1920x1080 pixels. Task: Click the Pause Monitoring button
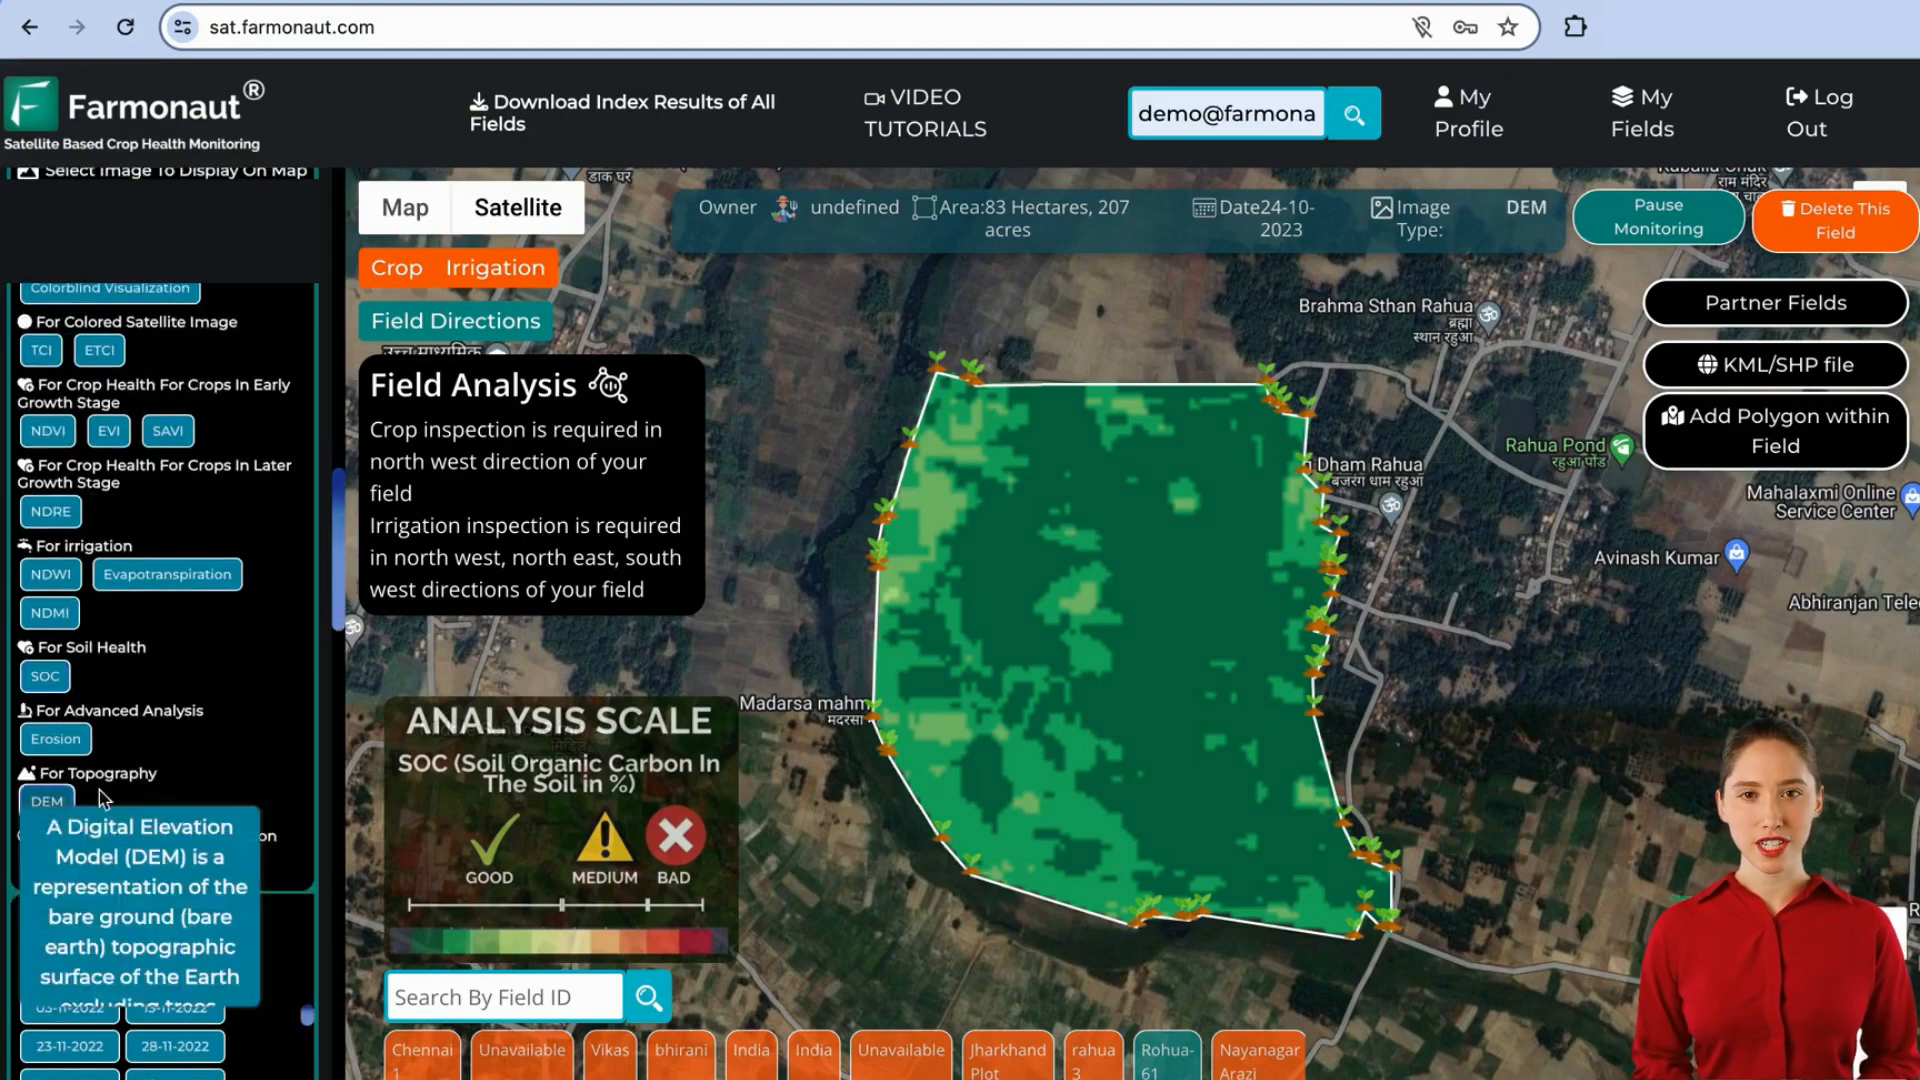click(x=1658, y=218)
